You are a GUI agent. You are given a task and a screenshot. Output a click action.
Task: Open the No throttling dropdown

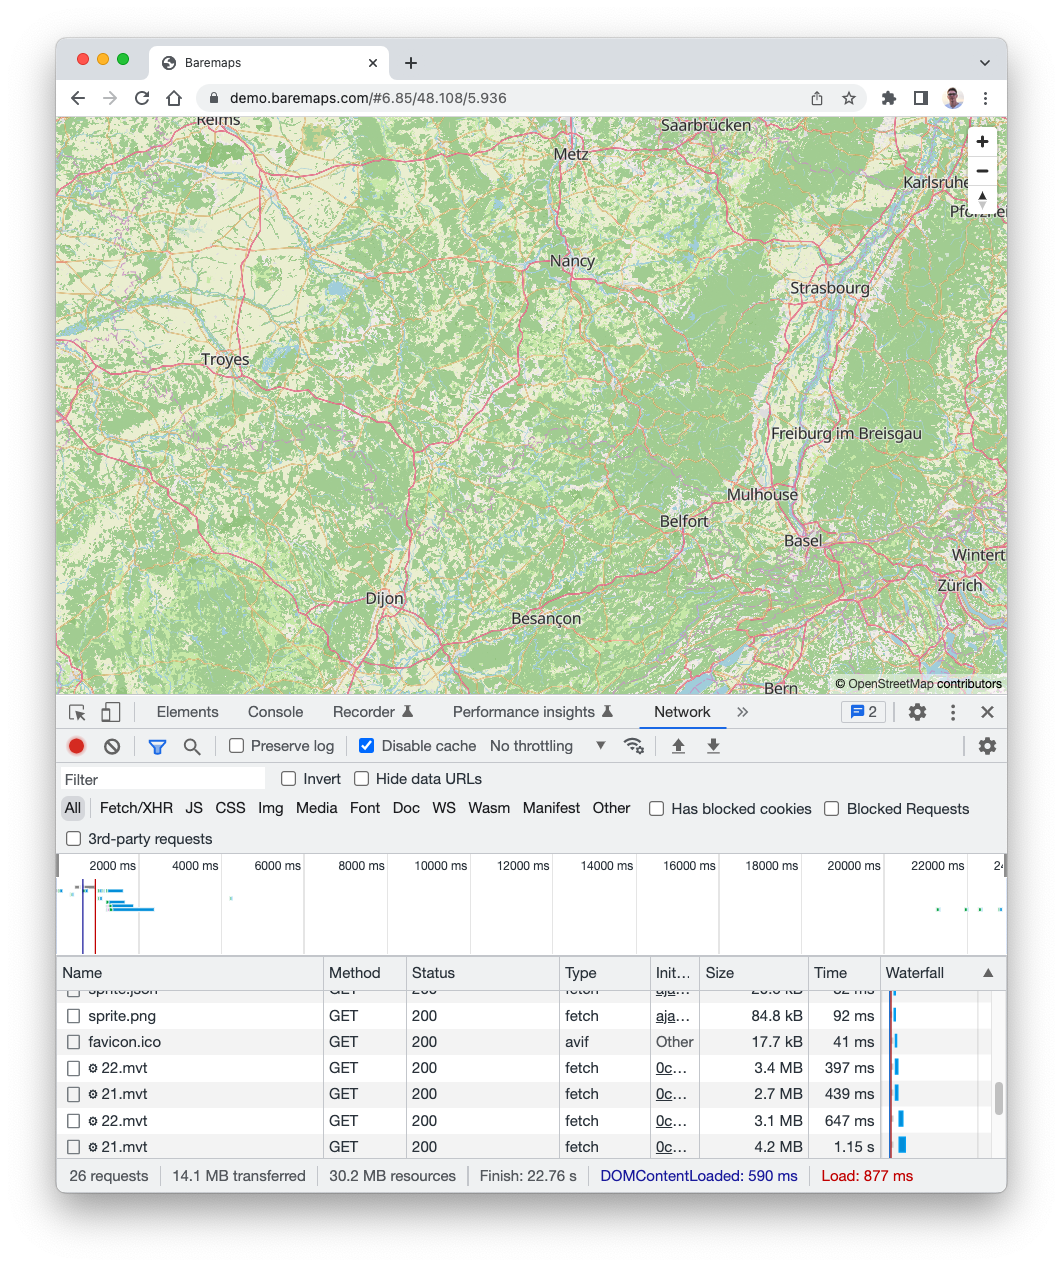pos(545,745)
